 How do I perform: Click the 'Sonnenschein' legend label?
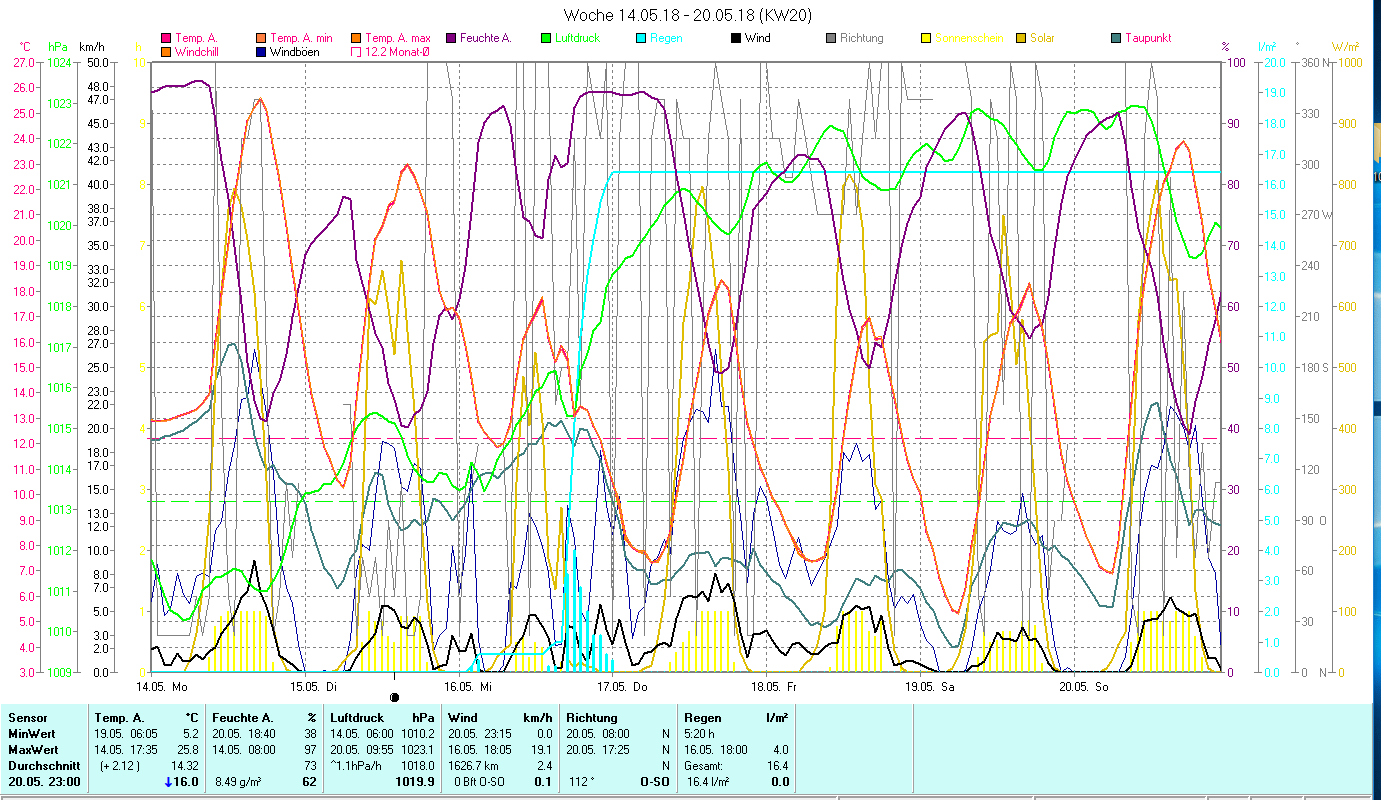click(969, 38)
